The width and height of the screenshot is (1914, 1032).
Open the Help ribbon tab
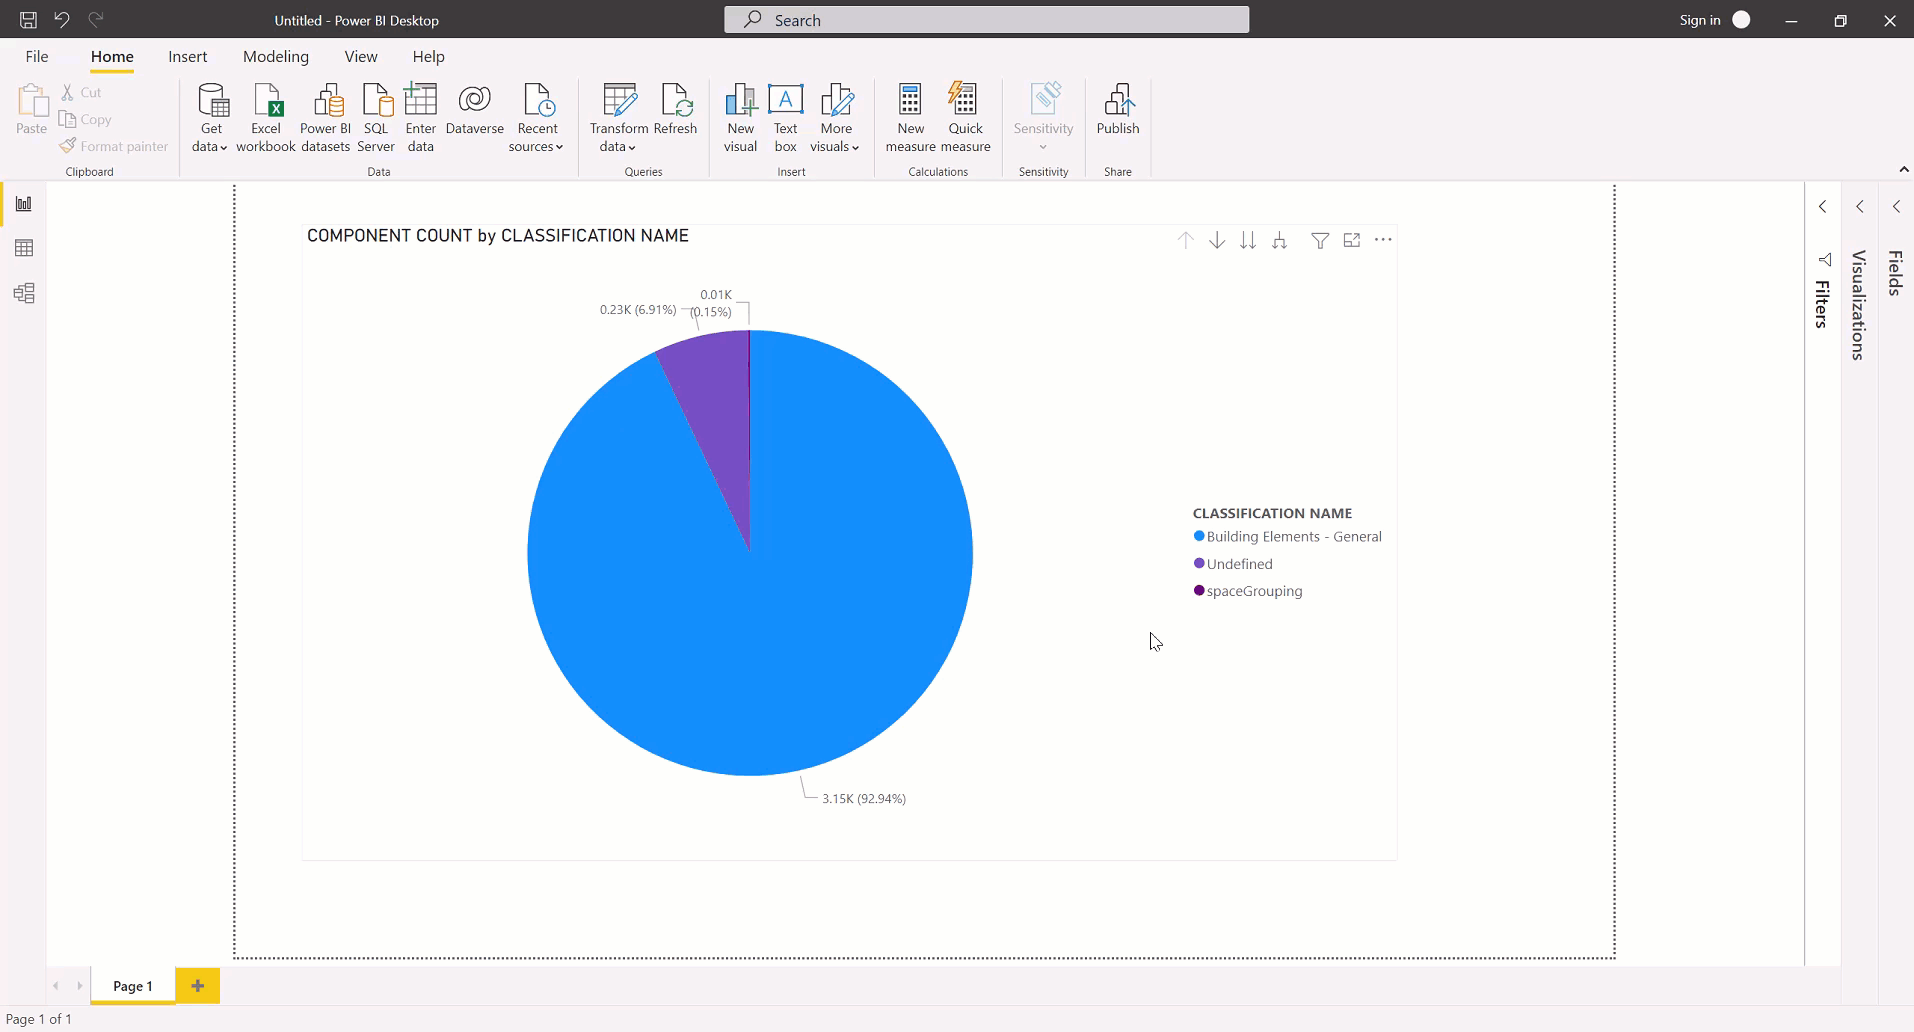tap(428, 57)
